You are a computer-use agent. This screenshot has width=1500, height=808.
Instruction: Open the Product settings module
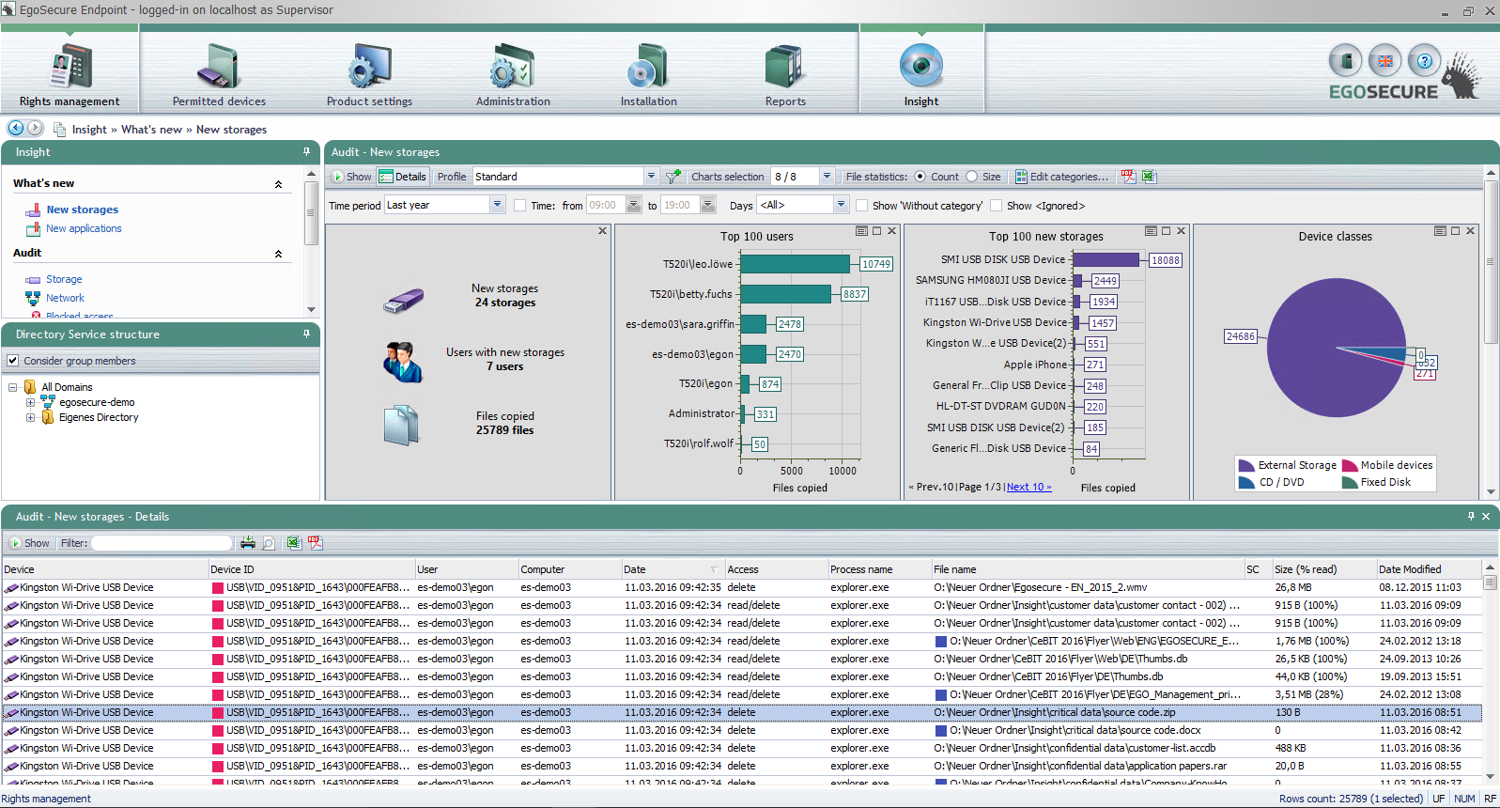pos(369,72)
